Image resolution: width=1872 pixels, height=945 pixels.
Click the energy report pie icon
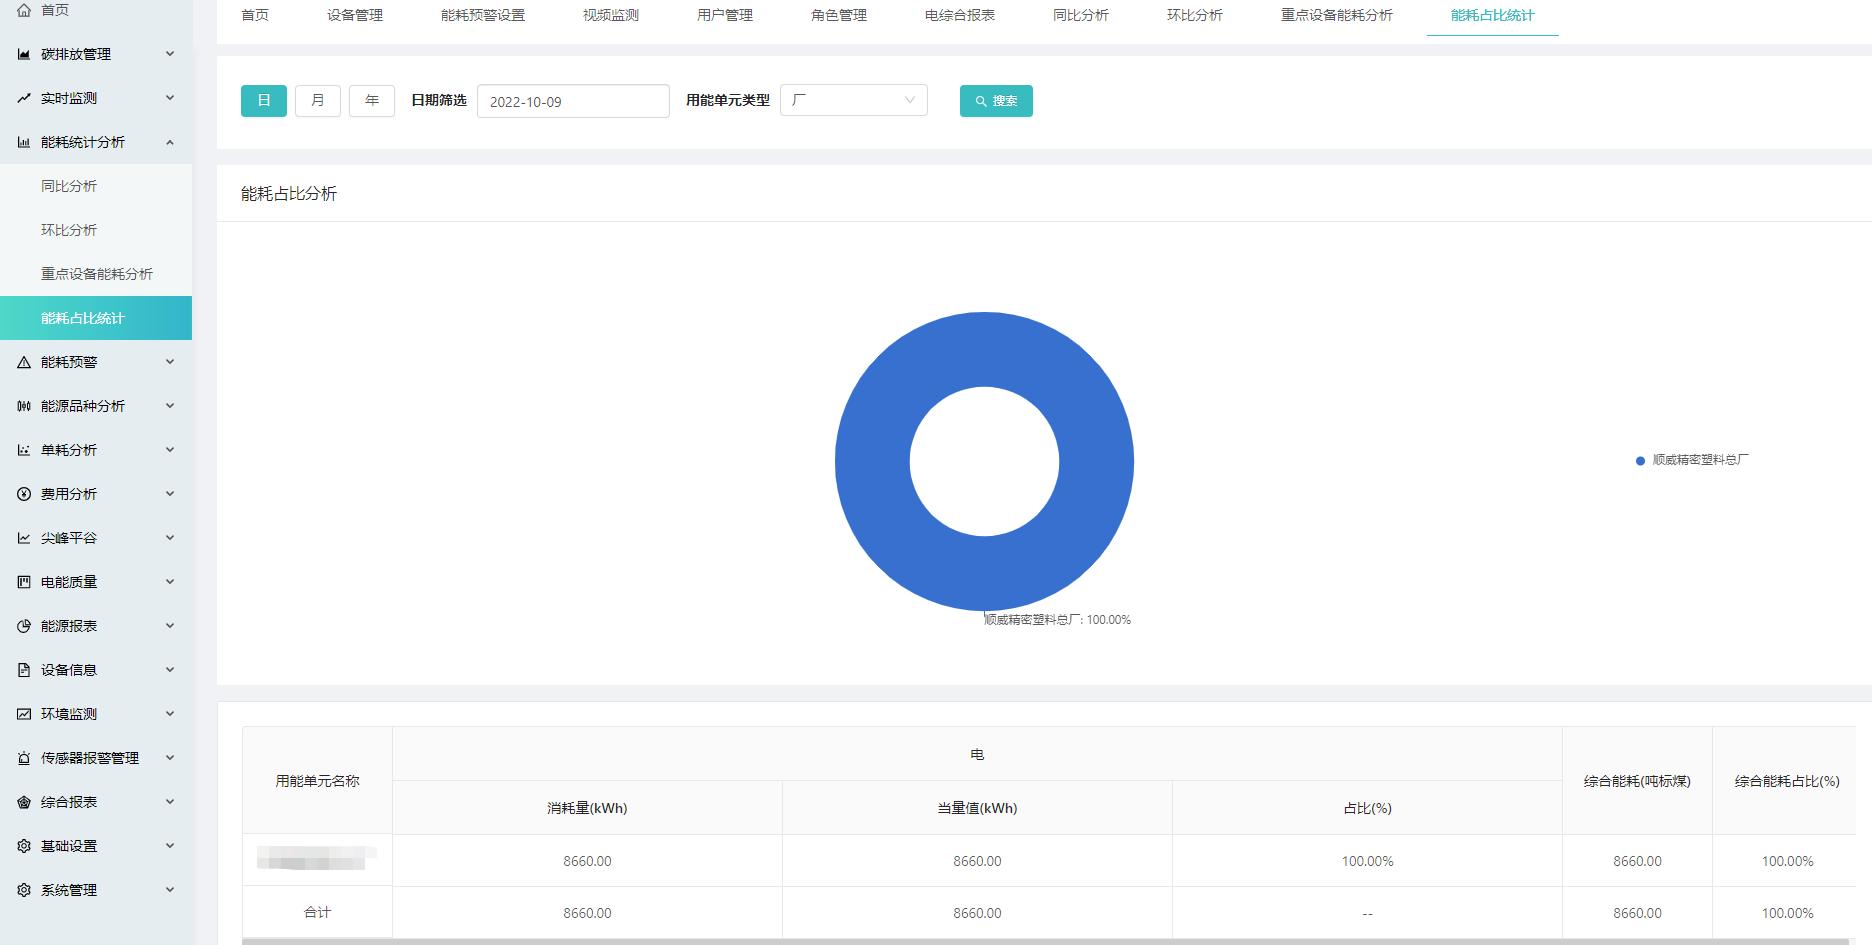point(24,626)
